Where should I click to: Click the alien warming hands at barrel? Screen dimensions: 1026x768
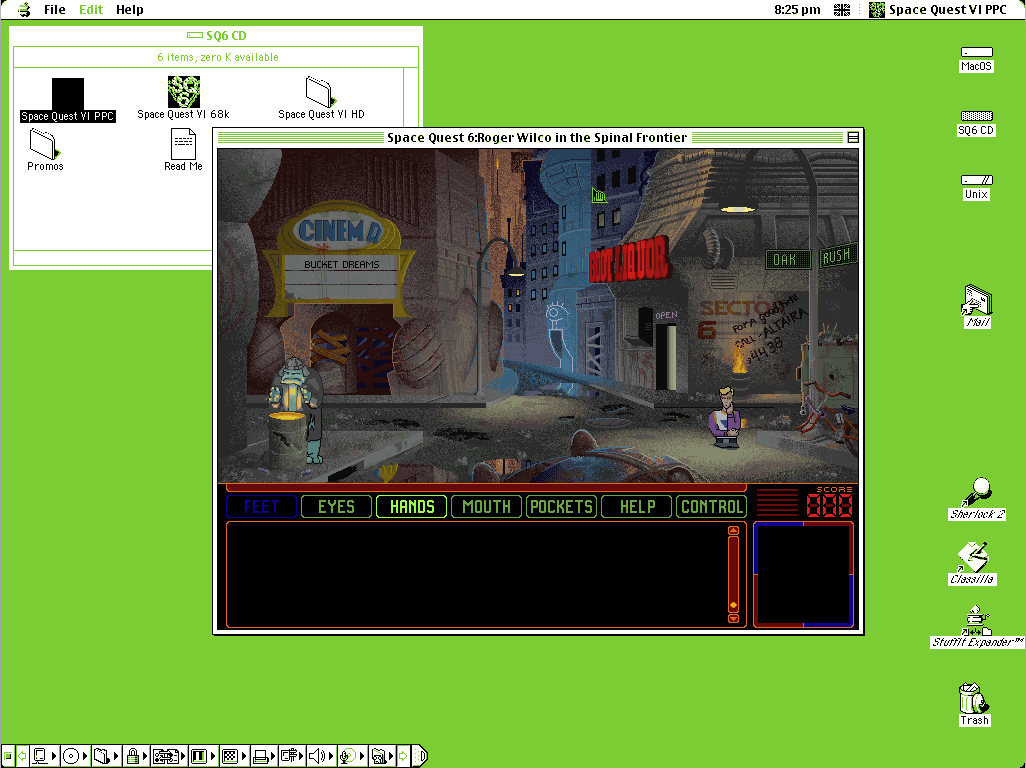tap(298, 409)
